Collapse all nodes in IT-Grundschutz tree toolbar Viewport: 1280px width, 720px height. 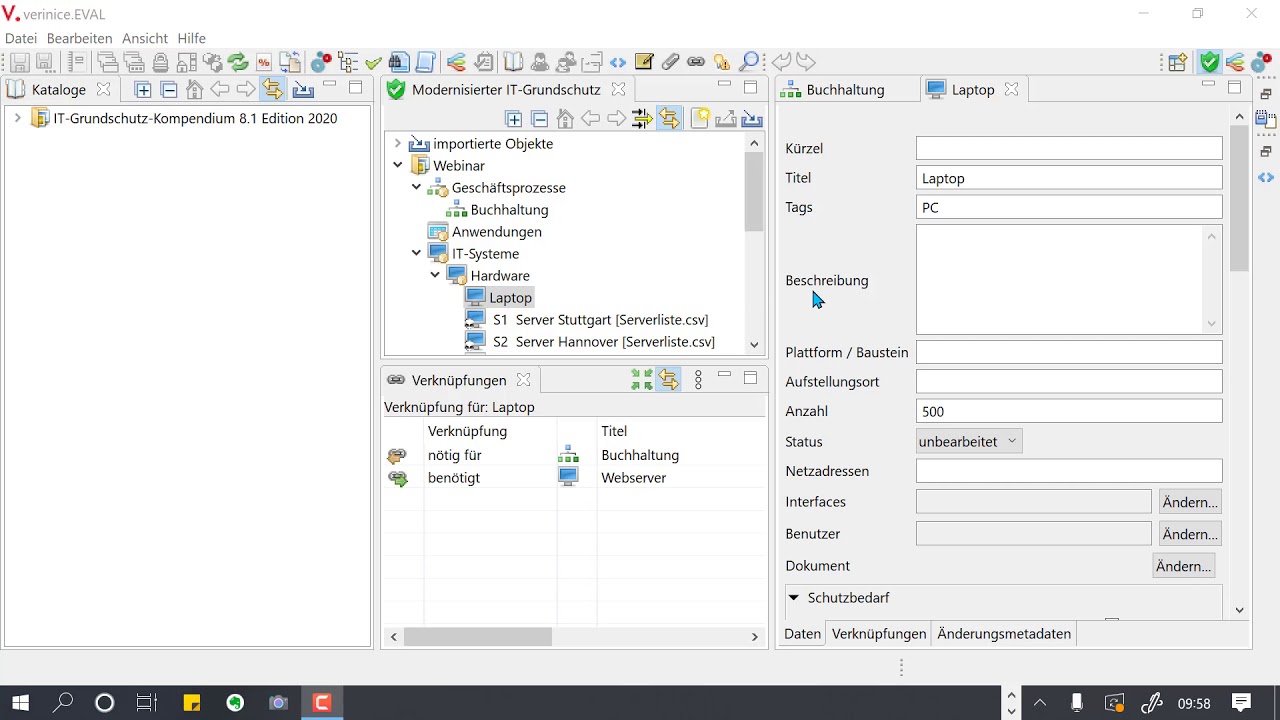(540, 119)
